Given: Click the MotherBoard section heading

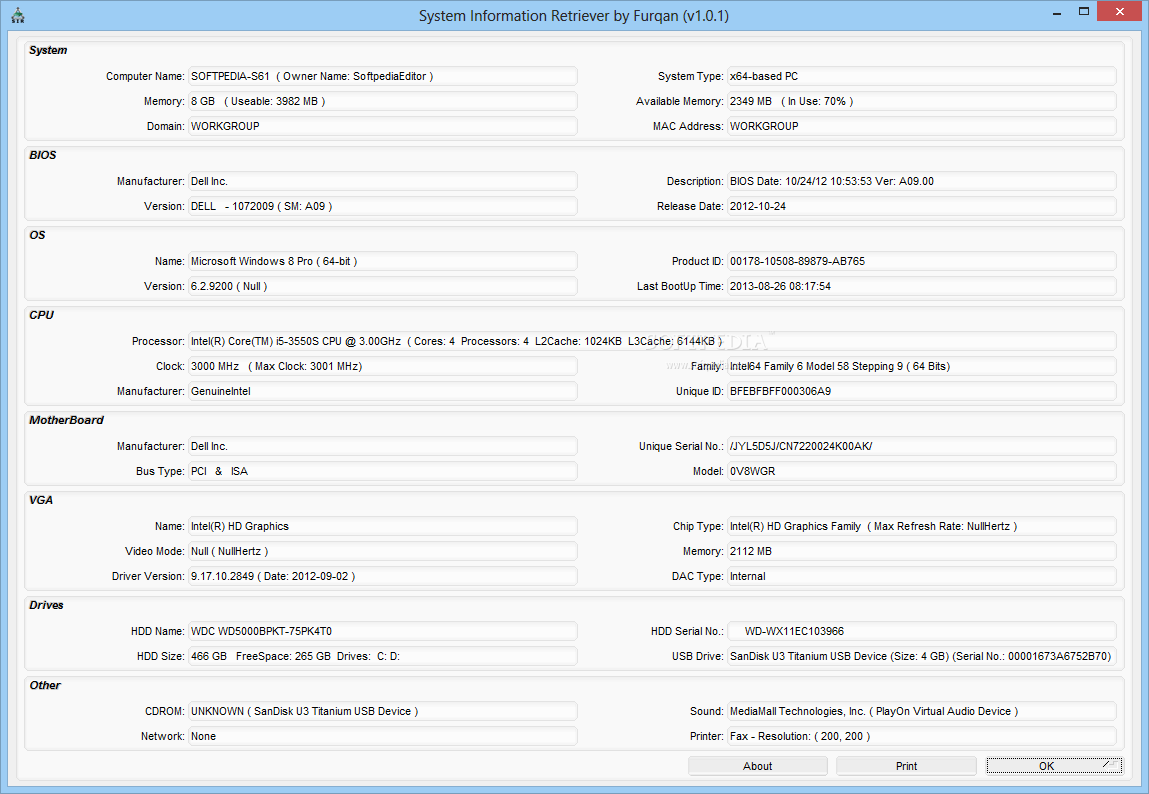Looking at the screenshot, I should pyautogui.click(x=67, y=420).
